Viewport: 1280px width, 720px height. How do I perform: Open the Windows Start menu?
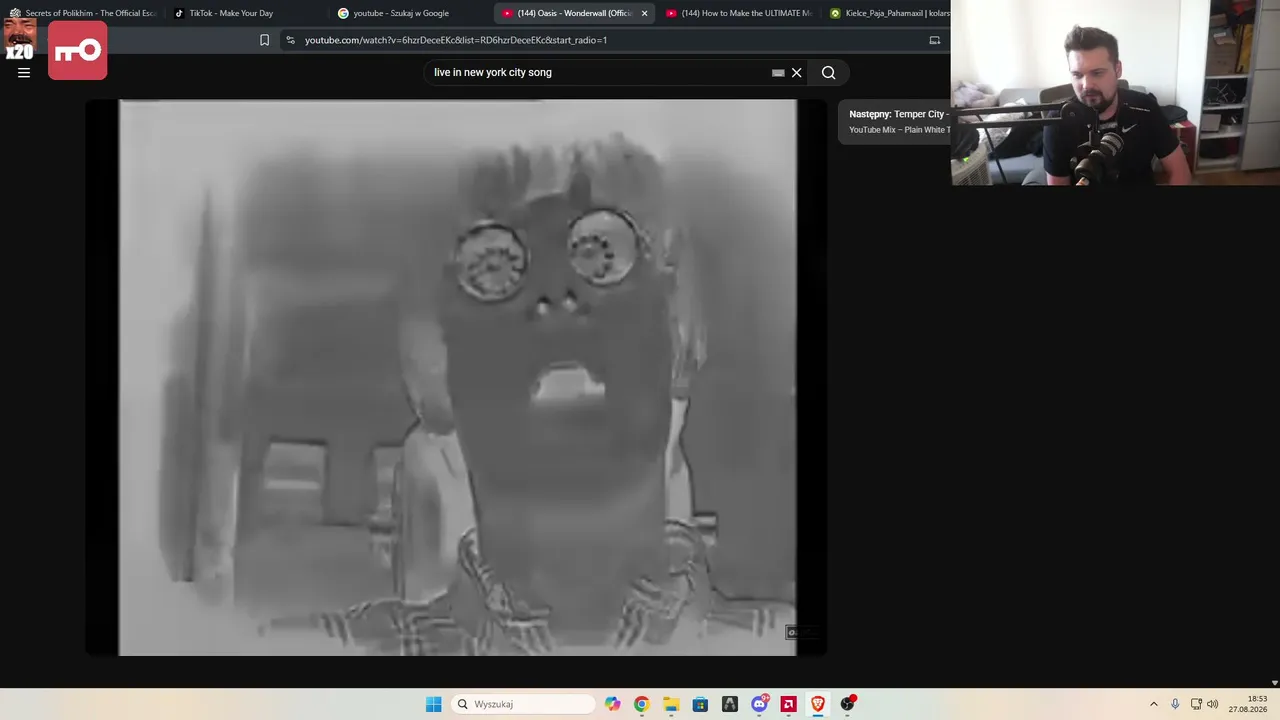click(x=433, y=704)
